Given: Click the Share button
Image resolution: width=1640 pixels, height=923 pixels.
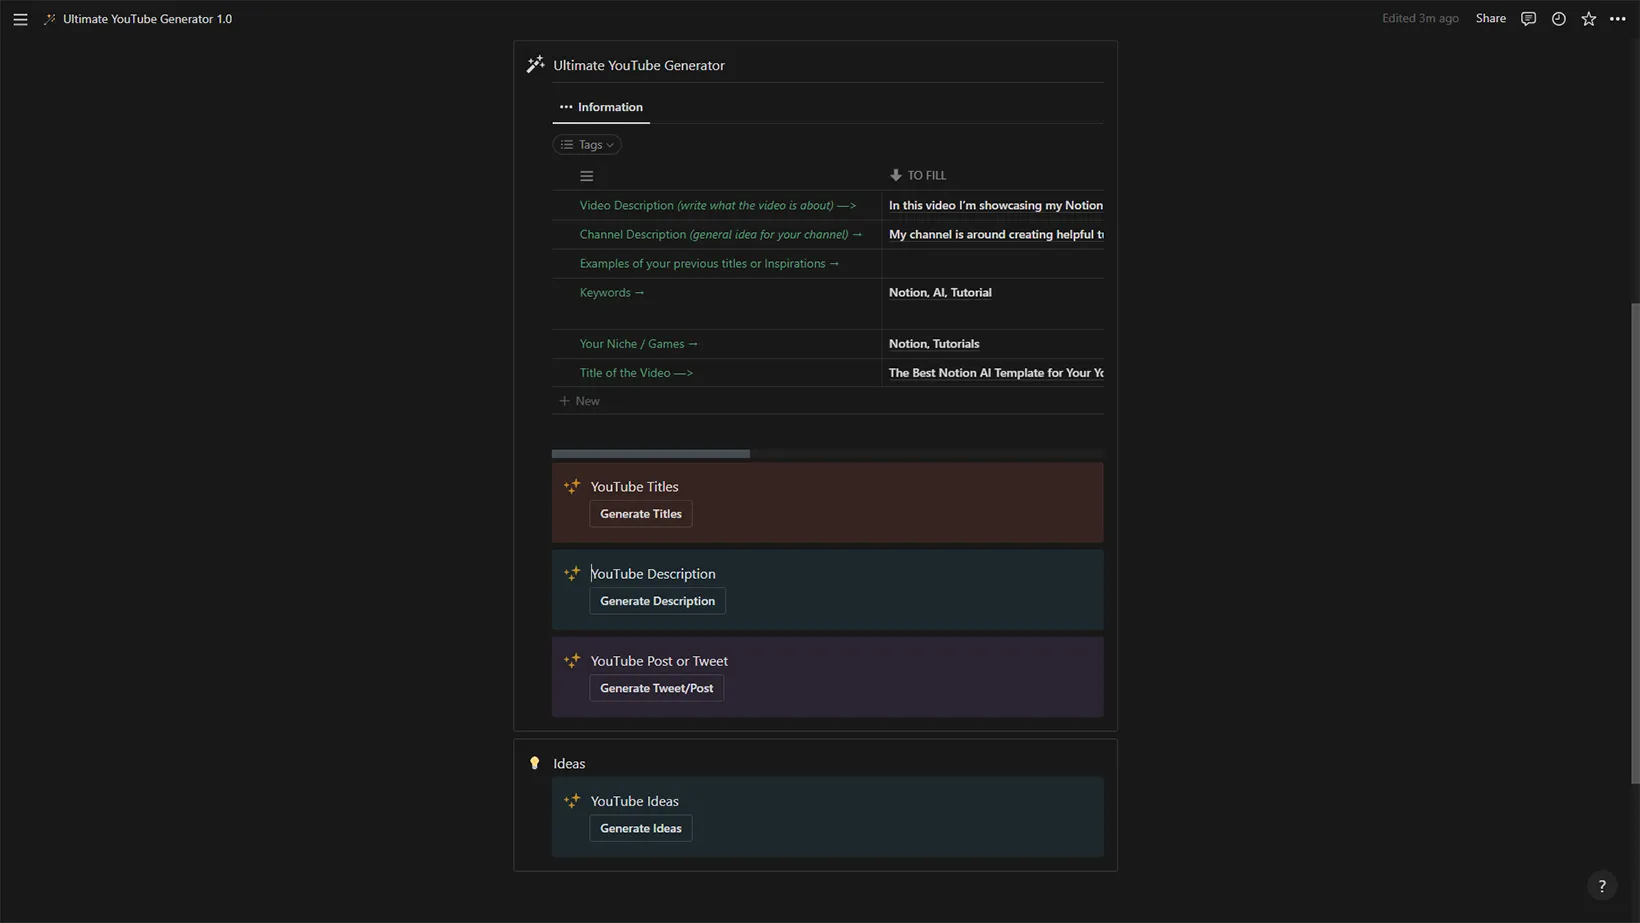Looking at the screenshot, I should click(x=1490, y=18).
